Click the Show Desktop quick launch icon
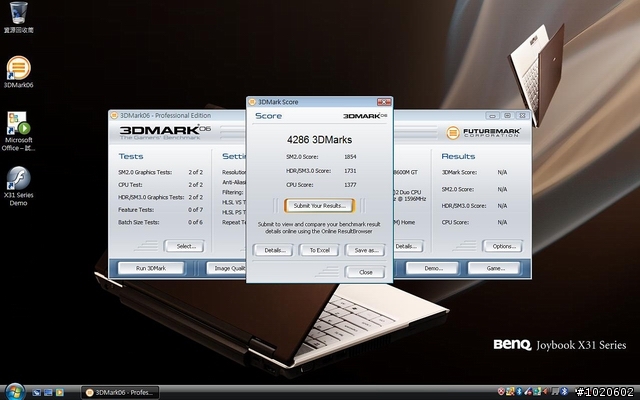 tap(36, 393)
